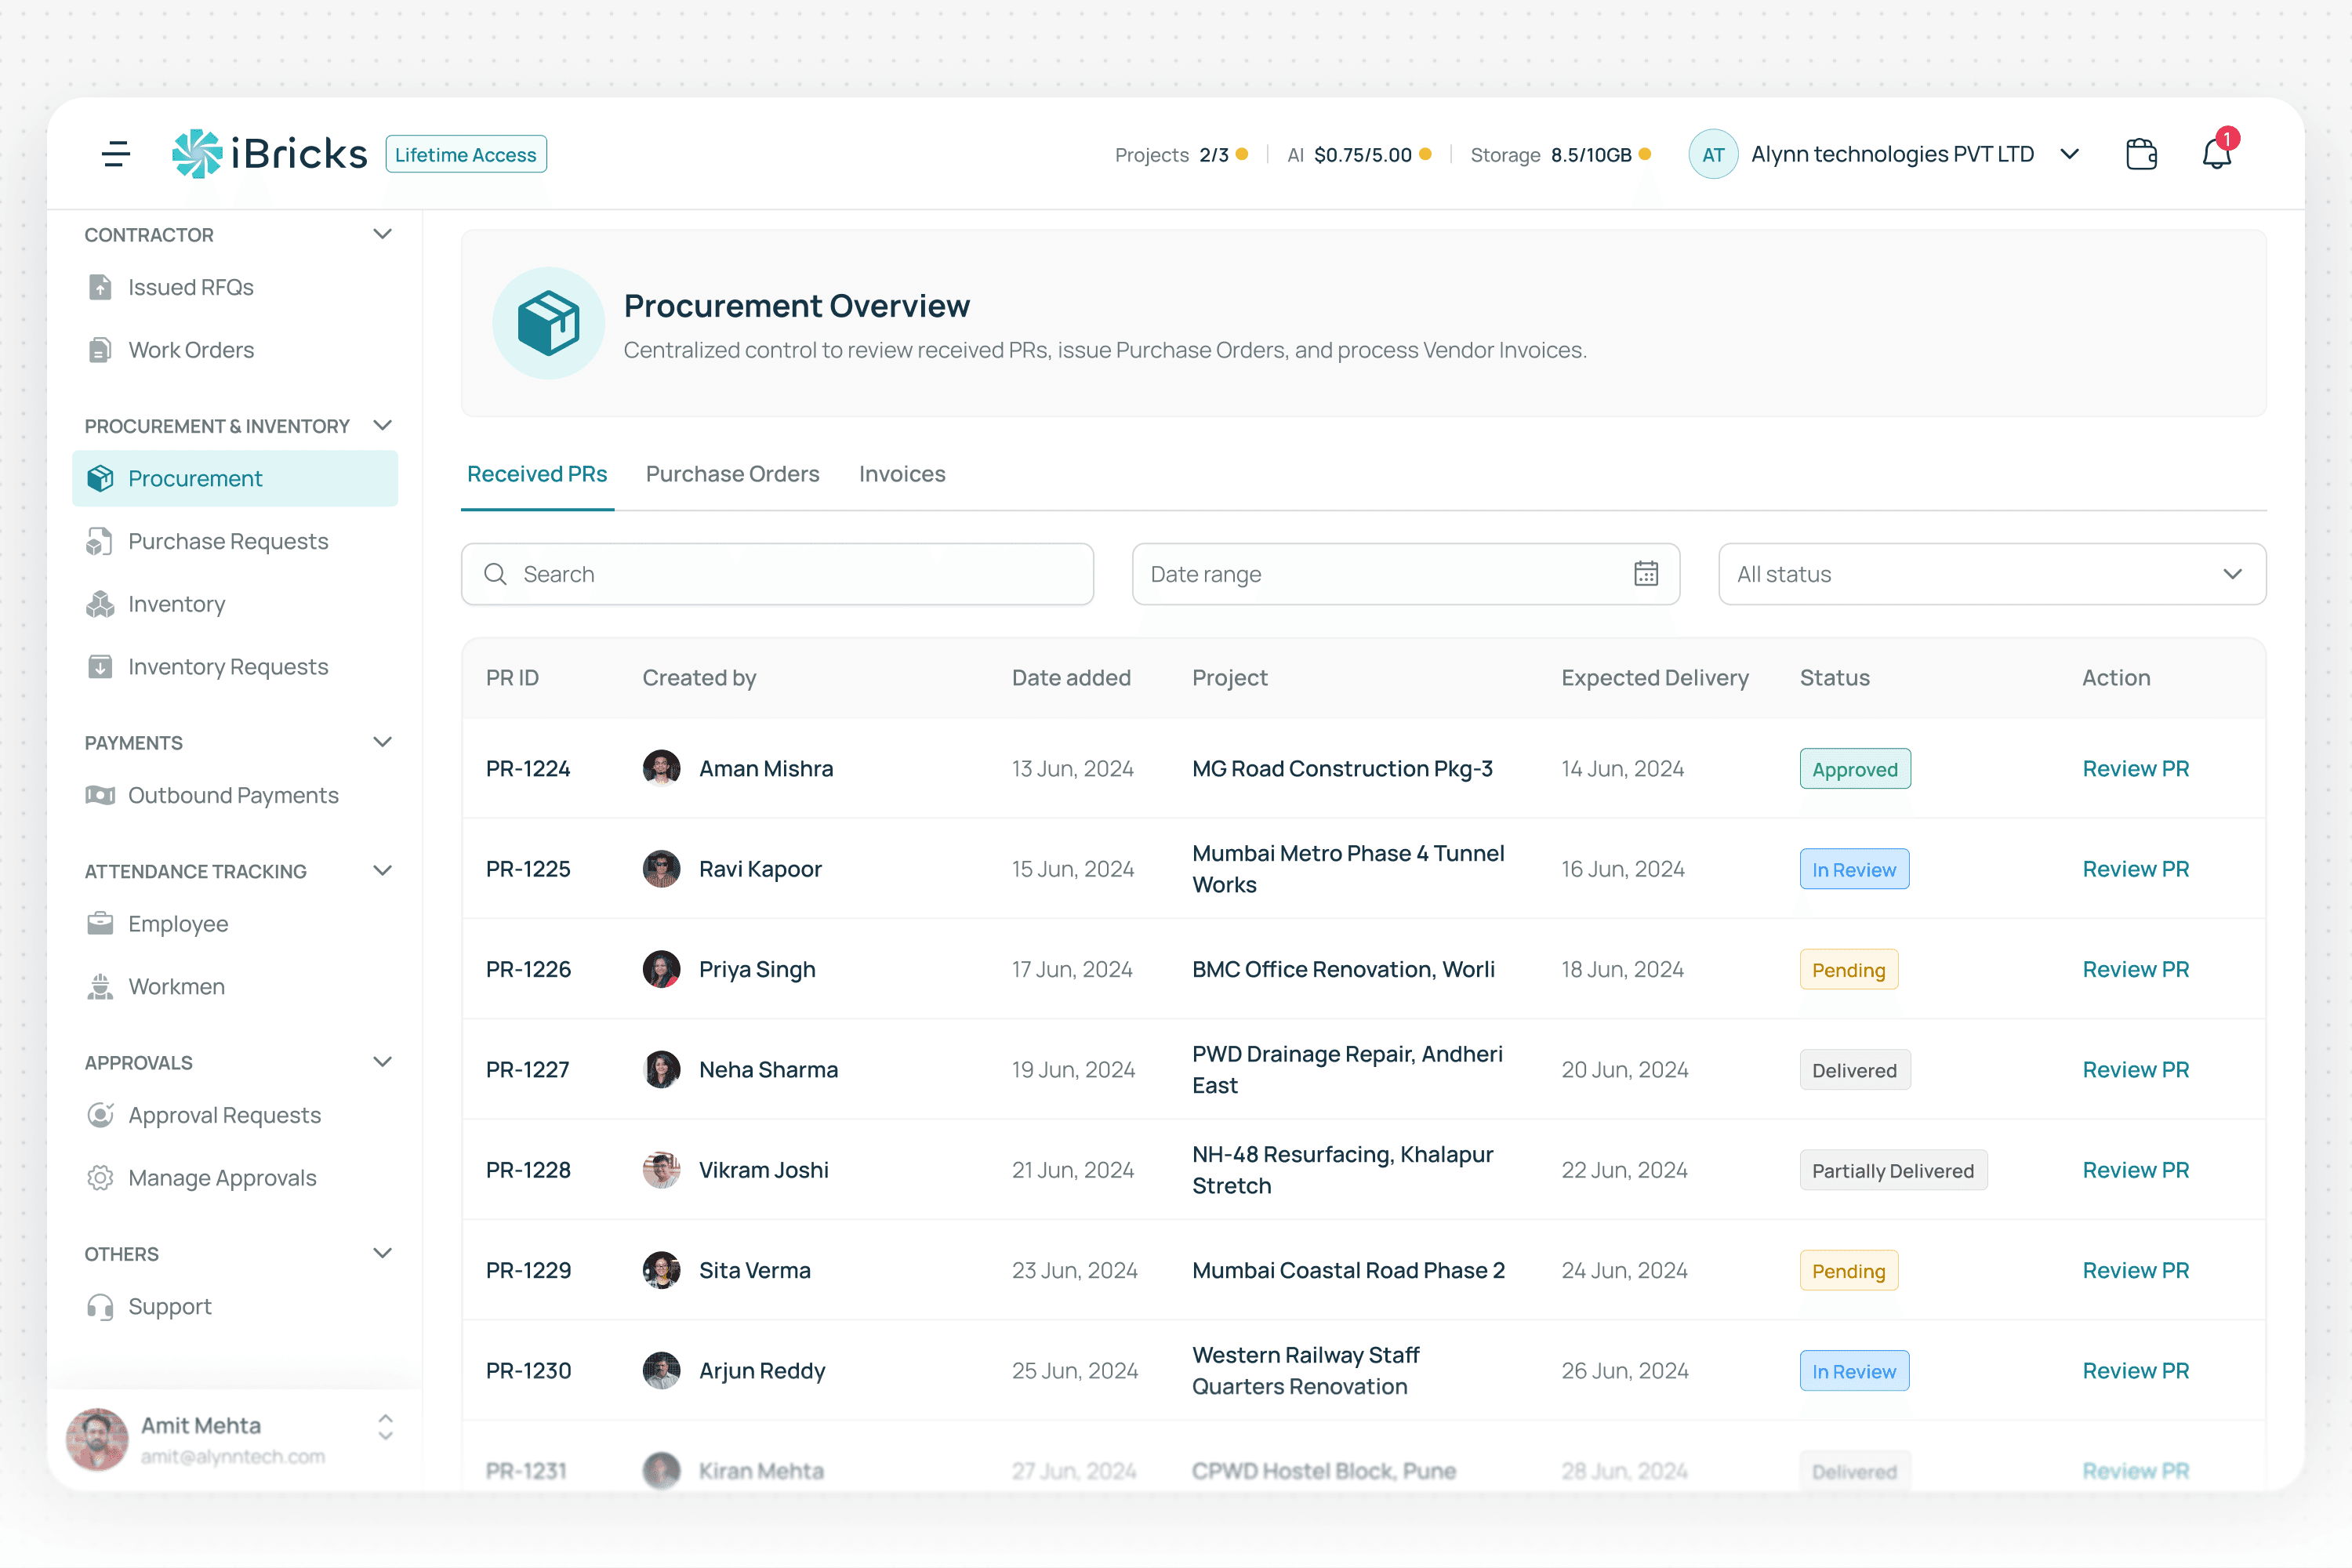
Task: Click Inventory cubes icon
Action: point(100,604)
